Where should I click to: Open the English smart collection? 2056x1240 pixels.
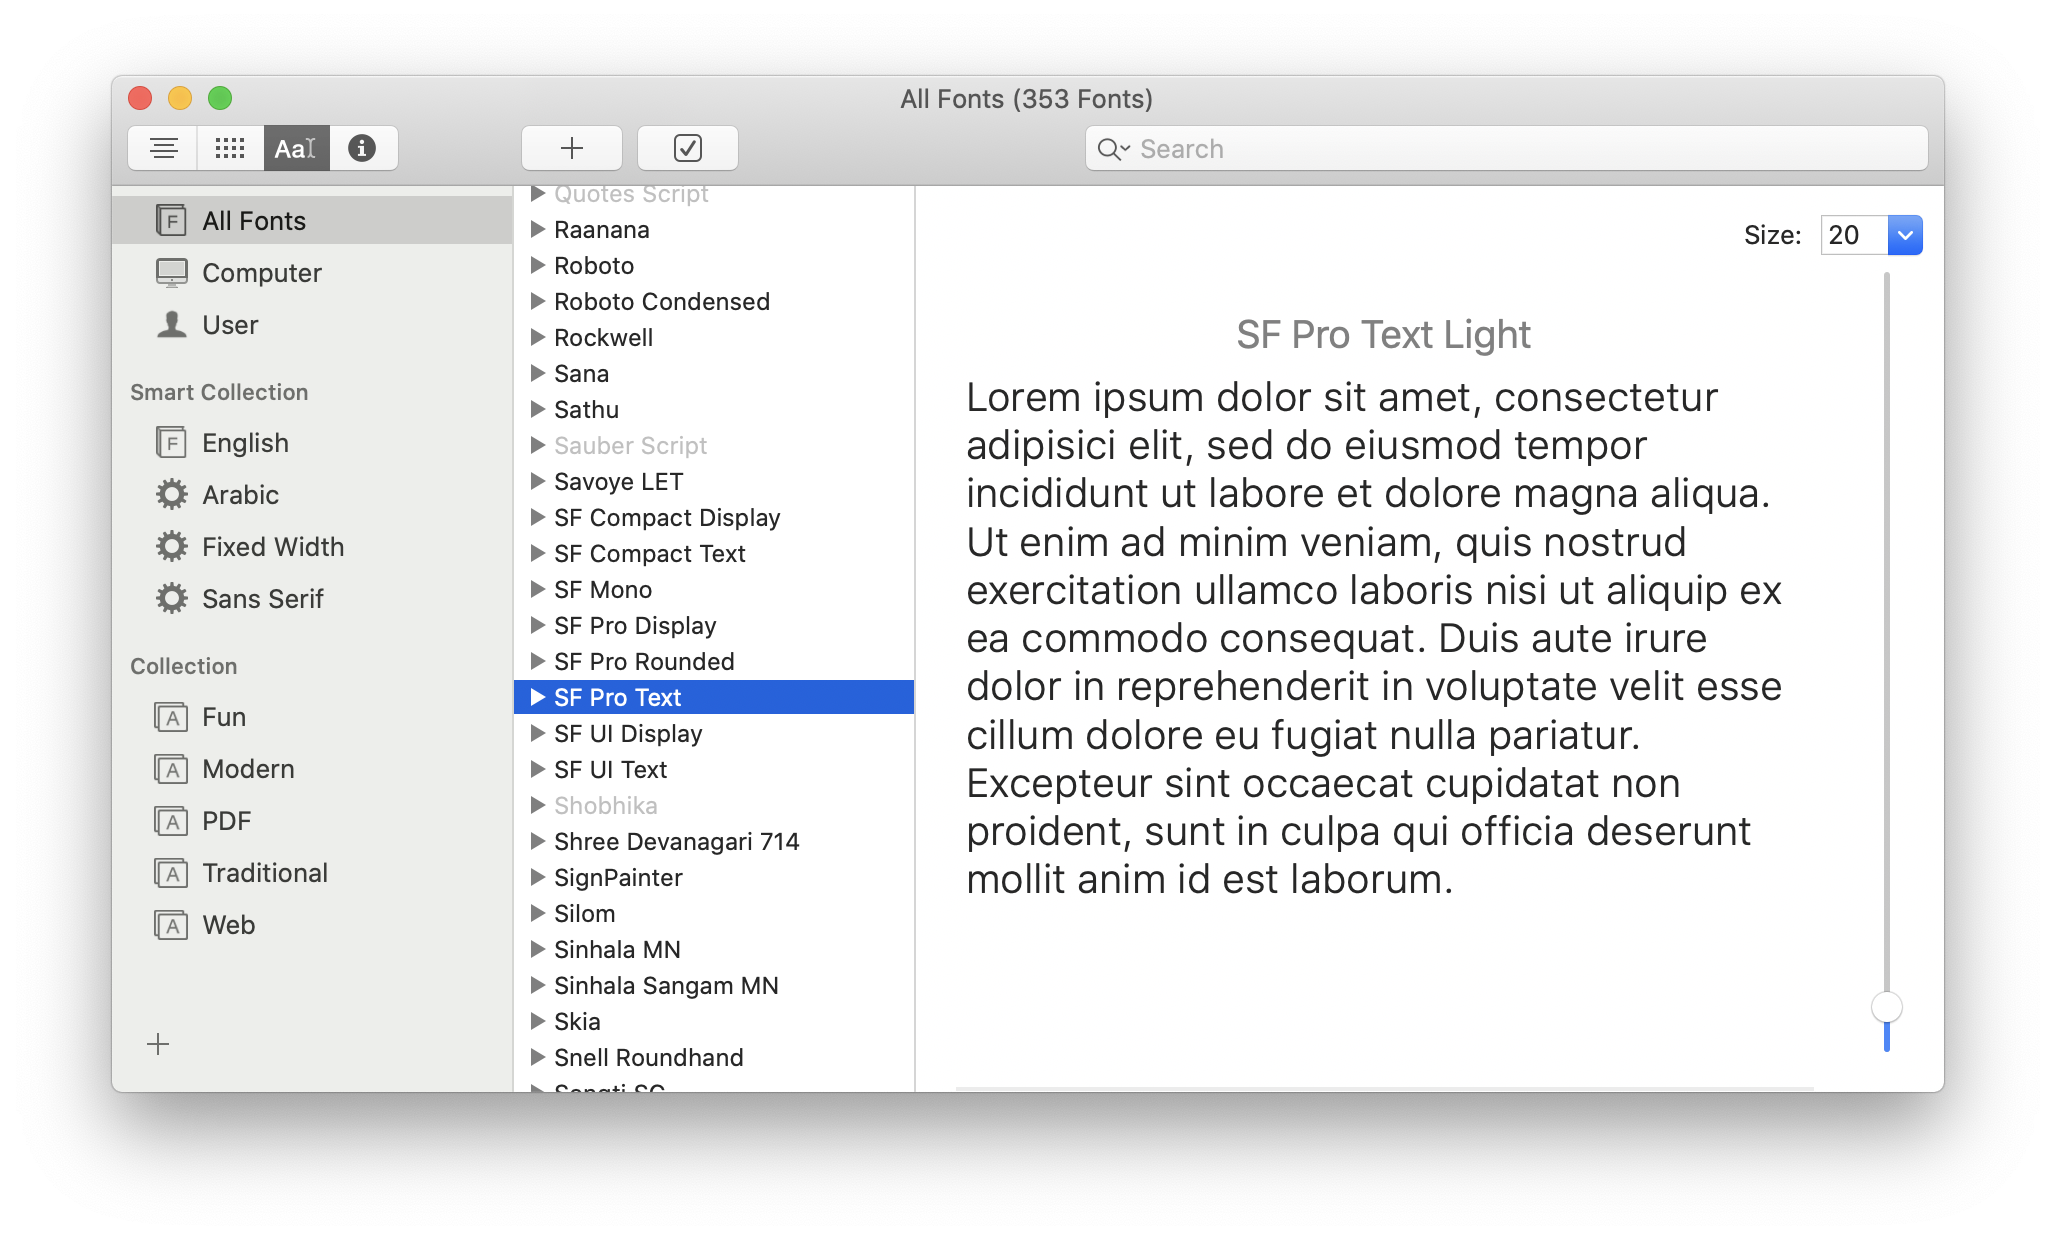point(312,443)
